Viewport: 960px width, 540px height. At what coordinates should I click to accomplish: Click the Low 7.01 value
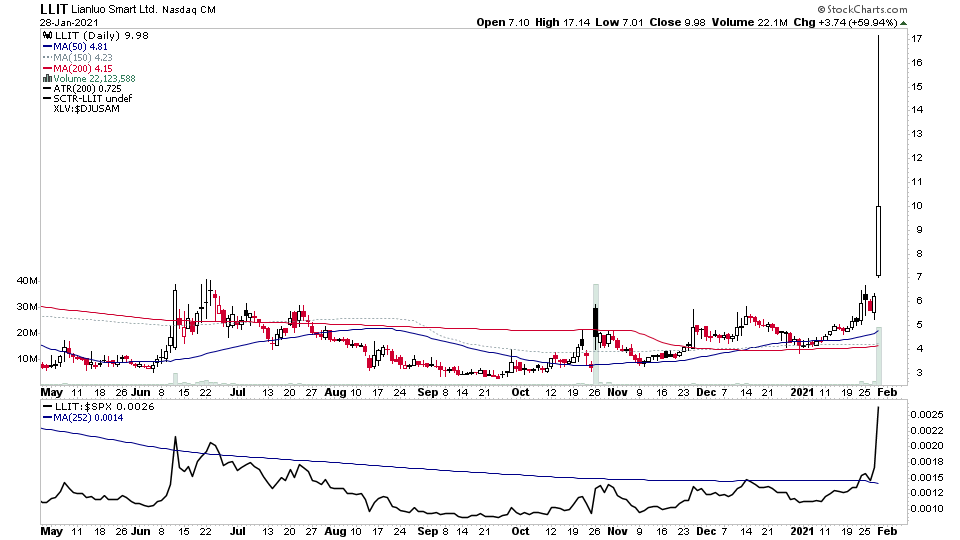pyautogui.click(x=620, y=22)
